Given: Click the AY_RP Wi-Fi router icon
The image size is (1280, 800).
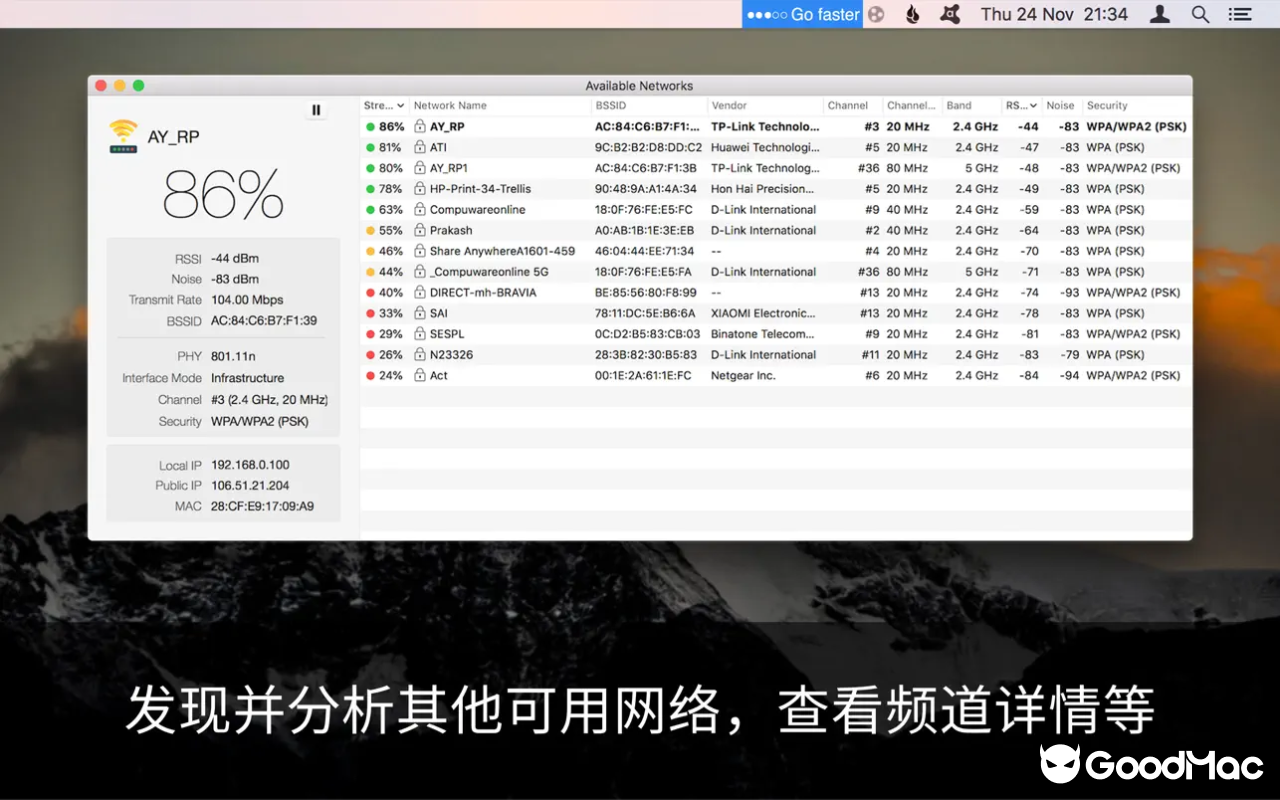Looking at the screenshot, I should pyautogui.click(x=124, y=136).
